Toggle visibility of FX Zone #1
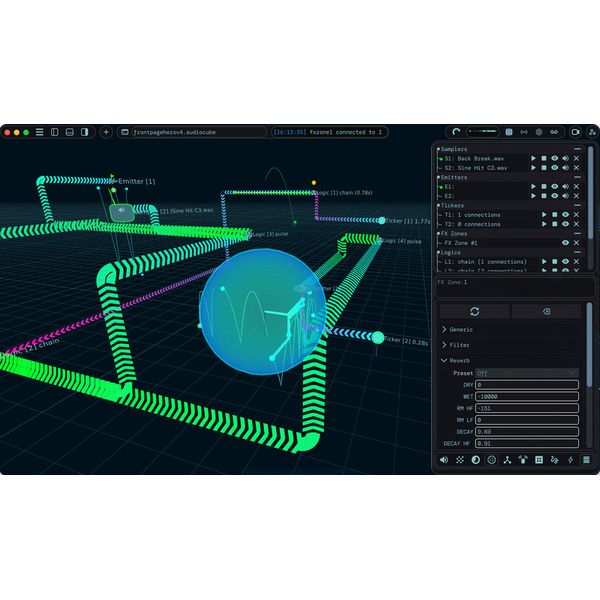The image size is (600, 600). click(565, 243)
